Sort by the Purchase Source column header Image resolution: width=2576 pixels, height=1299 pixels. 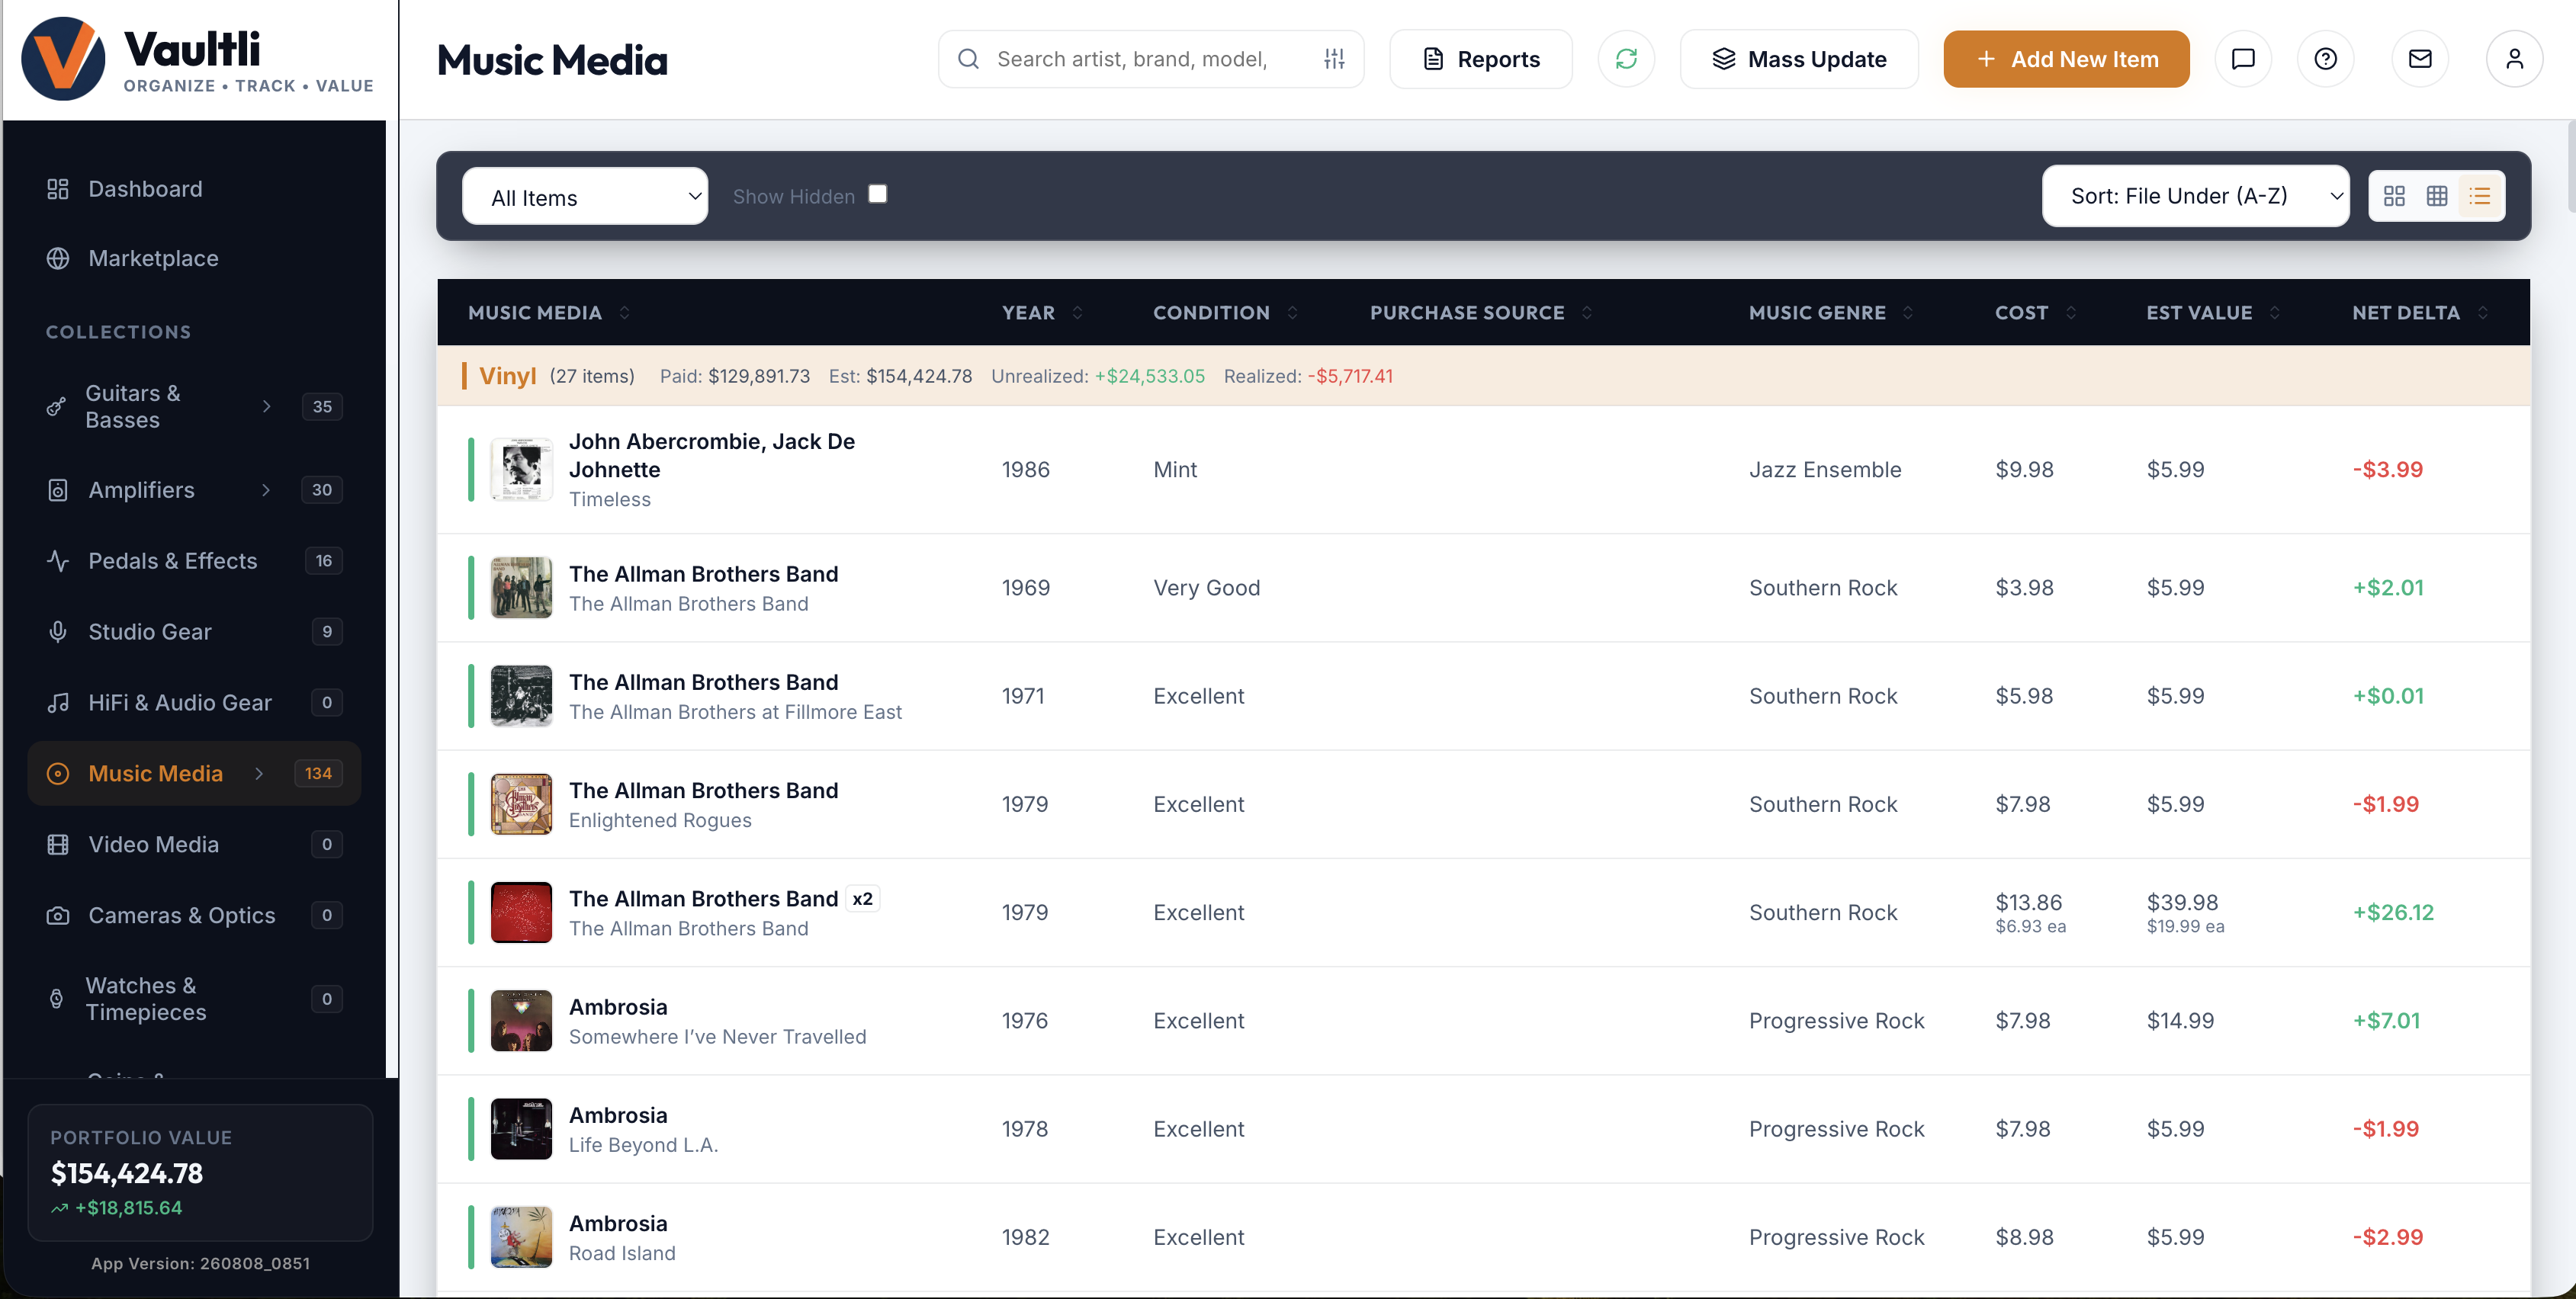[x=1480, y=313]
